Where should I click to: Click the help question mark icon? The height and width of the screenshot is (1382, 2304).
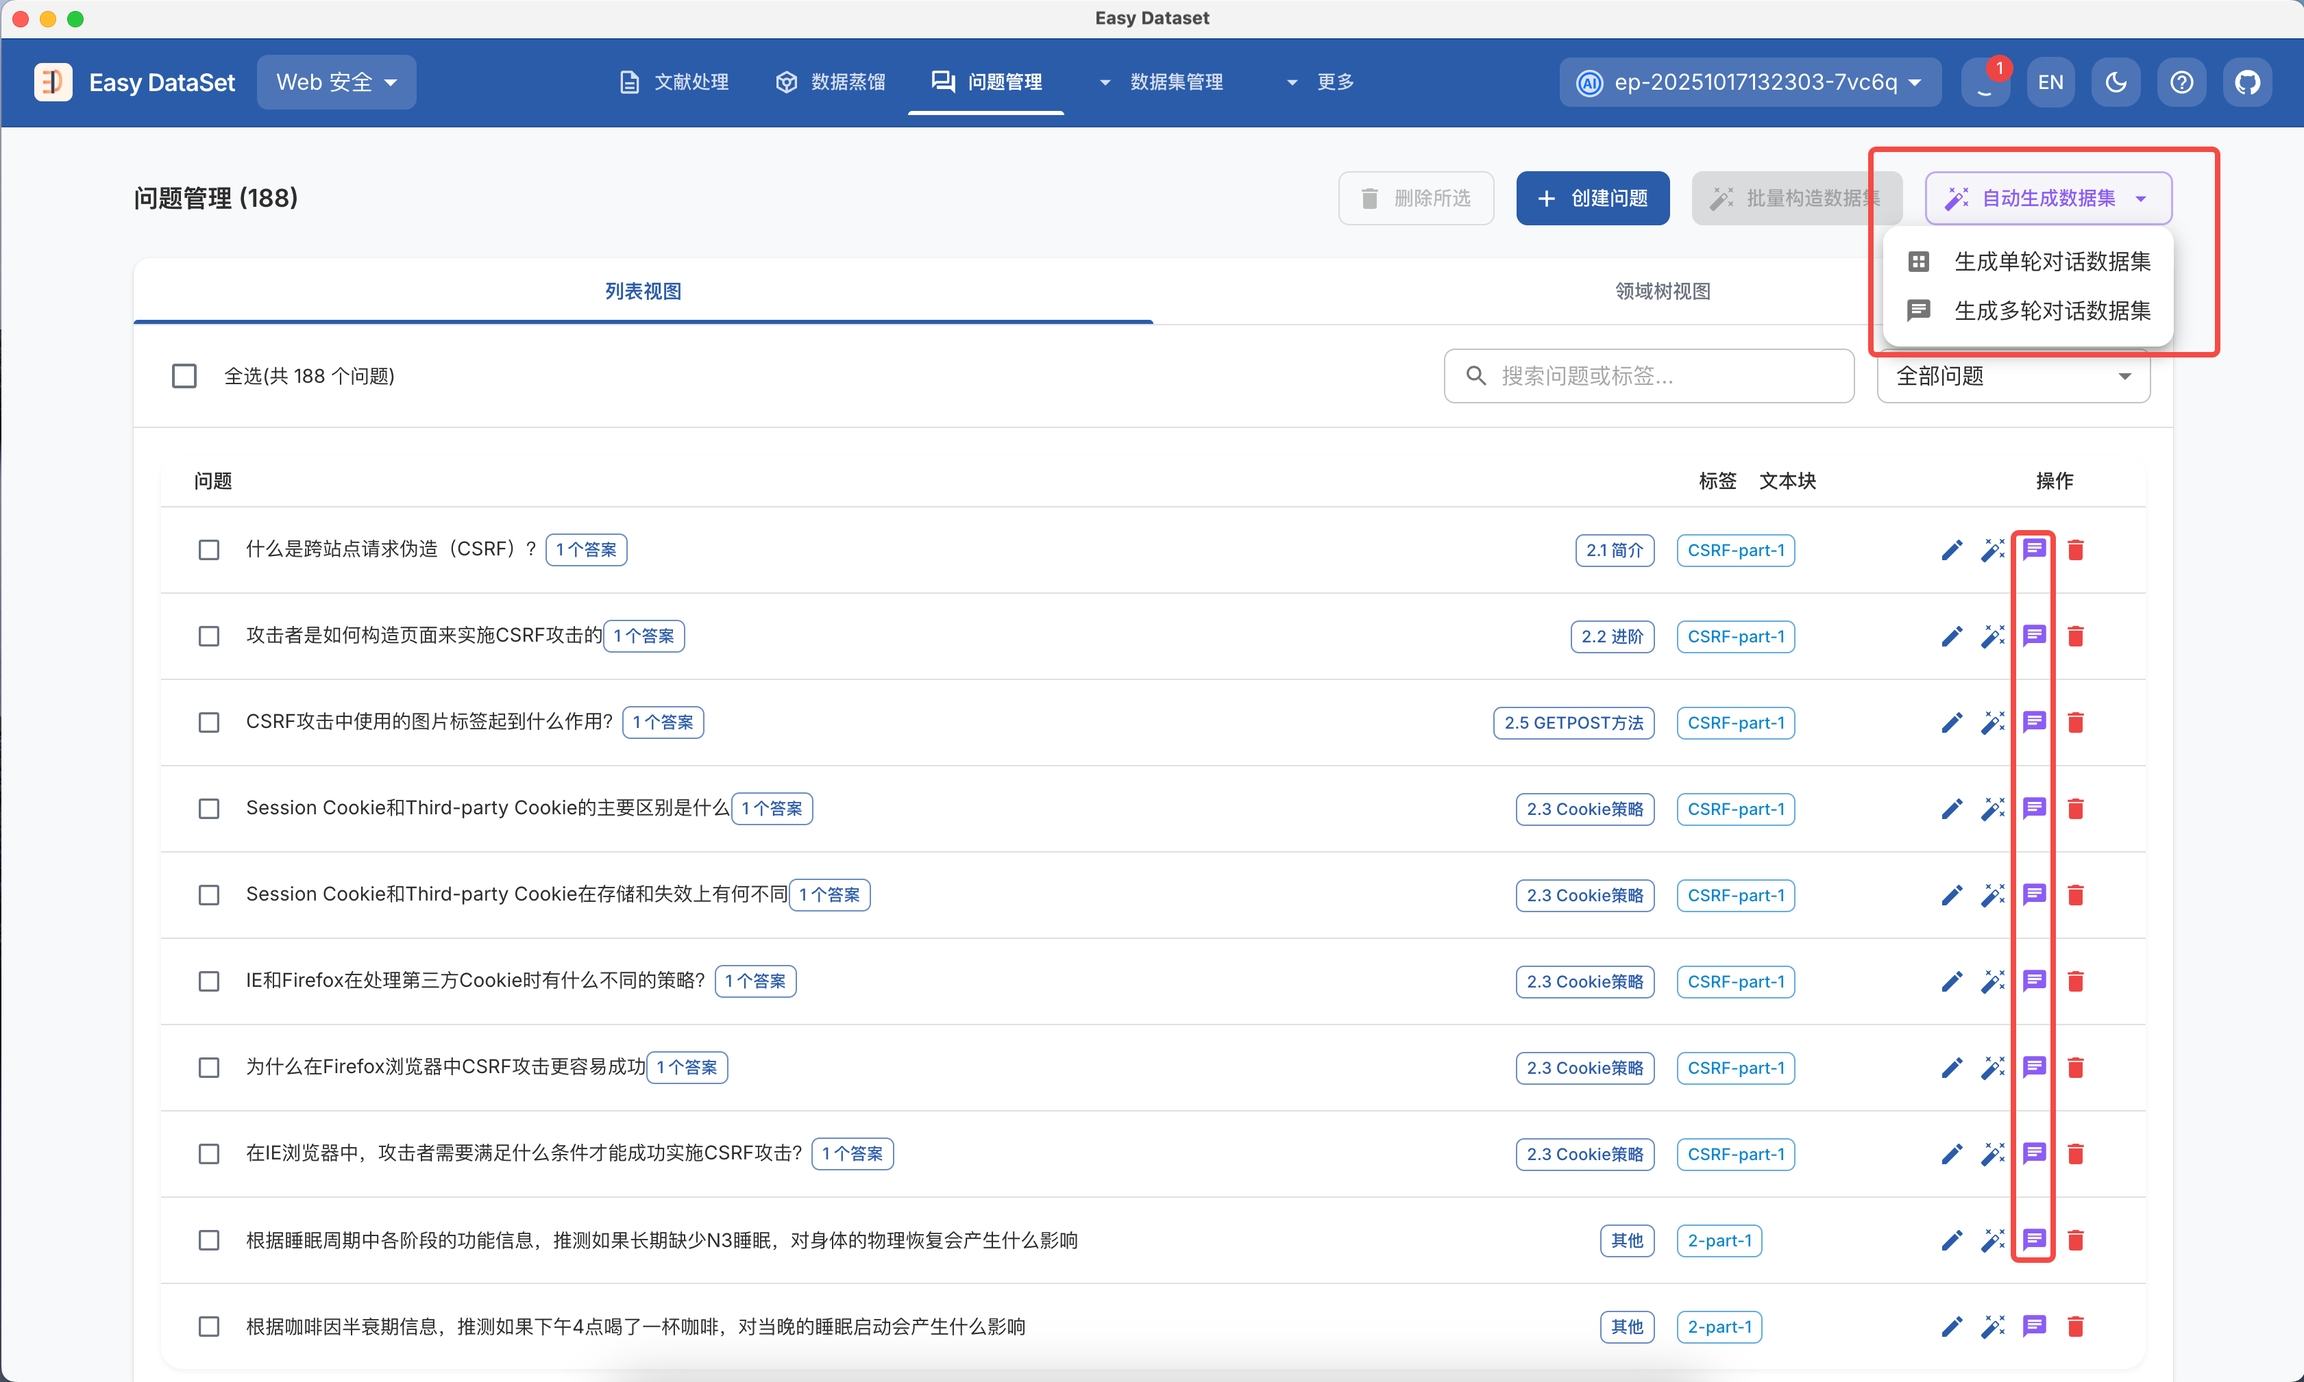coord(2181,82)
